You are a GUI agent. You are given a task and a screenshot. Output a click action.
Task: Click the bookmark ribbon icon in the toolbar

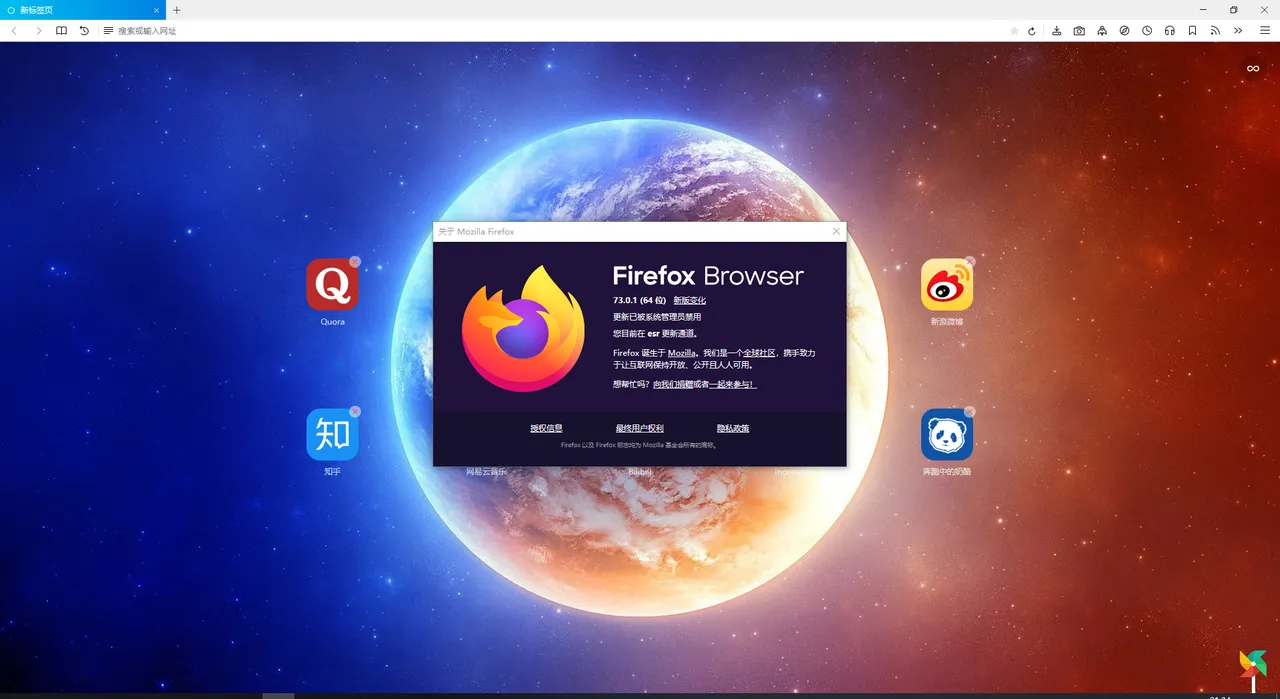[x=1193, y=31]
